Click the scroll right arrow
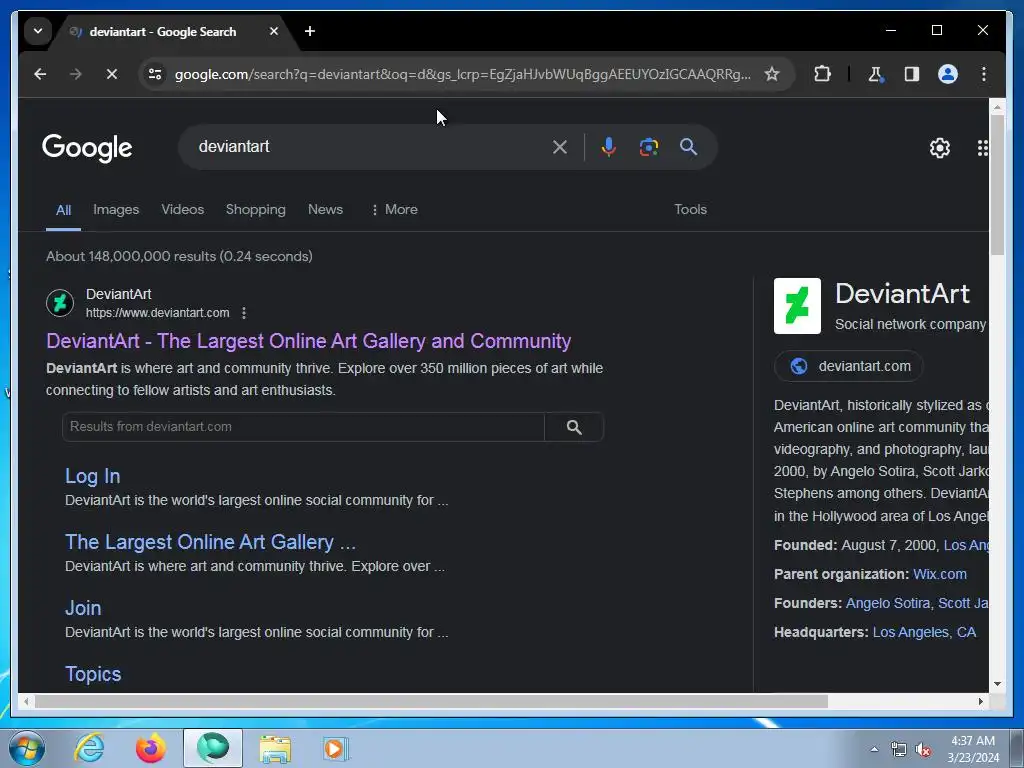The image size is (1024, 768). click(x=980, y=701)
